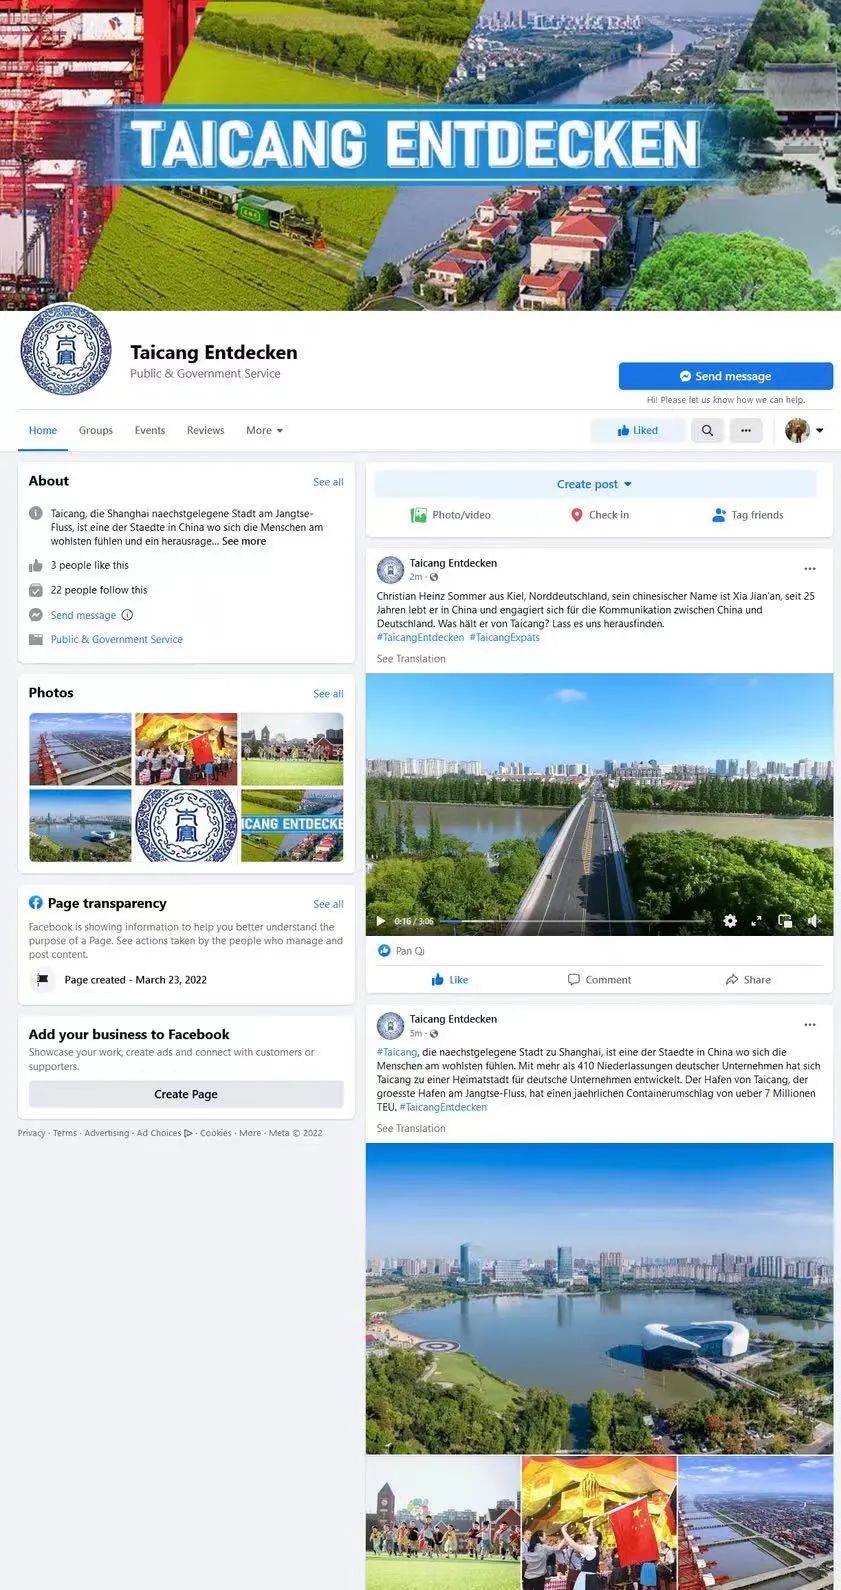Open options menu on the #Taicang post
Screen dimensions: 841x1590
tap(810, 1025)
